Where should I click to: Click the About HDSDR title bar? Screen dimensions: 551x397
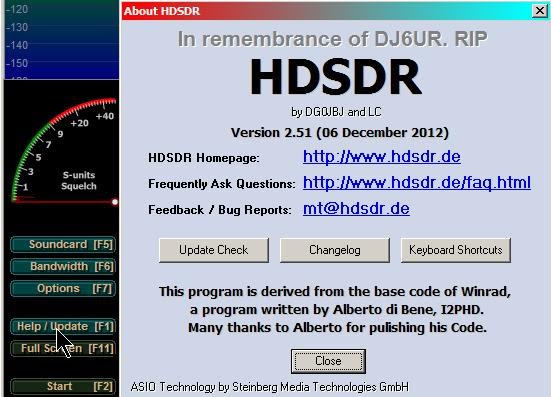(327, 11)
